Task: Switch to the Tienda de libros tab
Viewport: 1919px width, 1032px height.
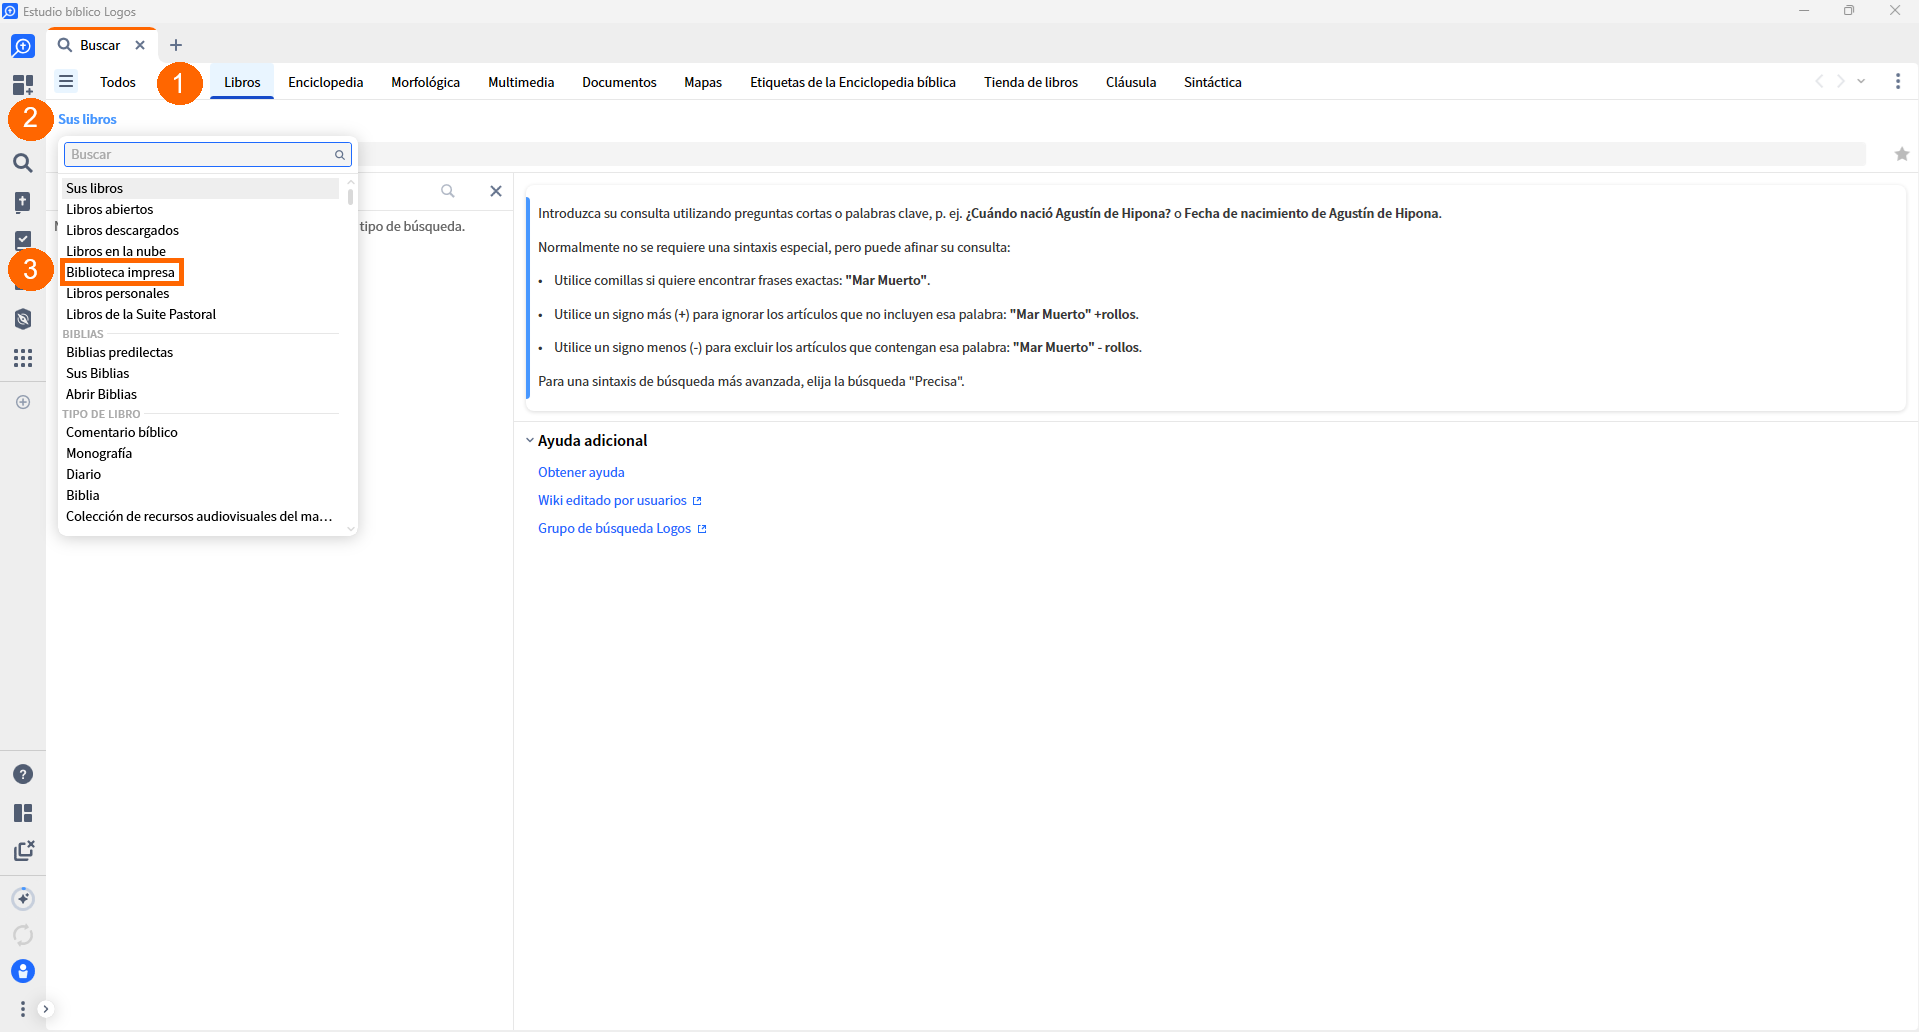Action: (1031, 82)
